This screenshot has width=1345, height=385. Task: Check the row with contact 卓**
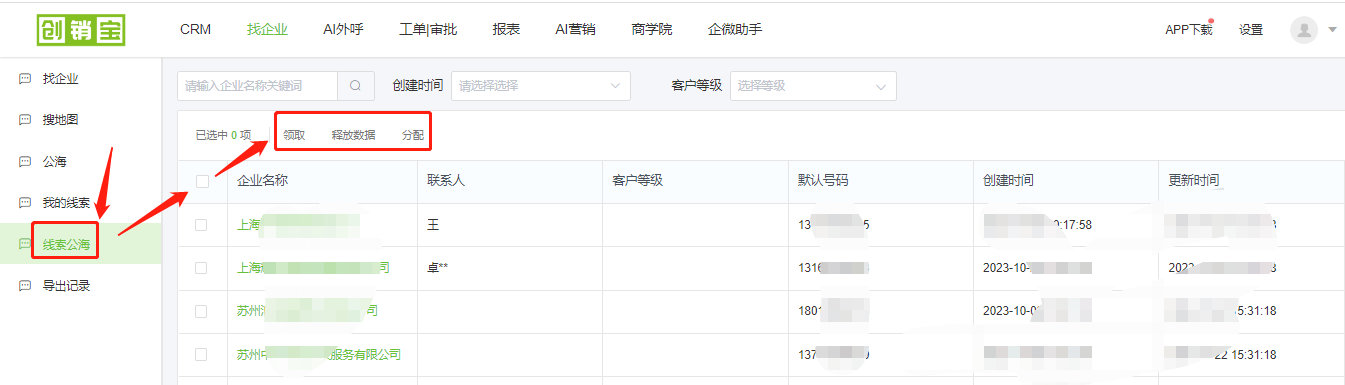pyautogui.click(x=202, y=268)
